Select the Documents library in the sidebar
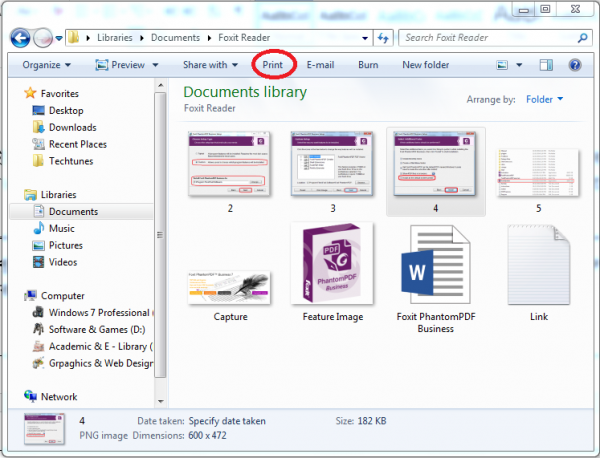This screenshot has width=600, height=458. pos(81,212)
